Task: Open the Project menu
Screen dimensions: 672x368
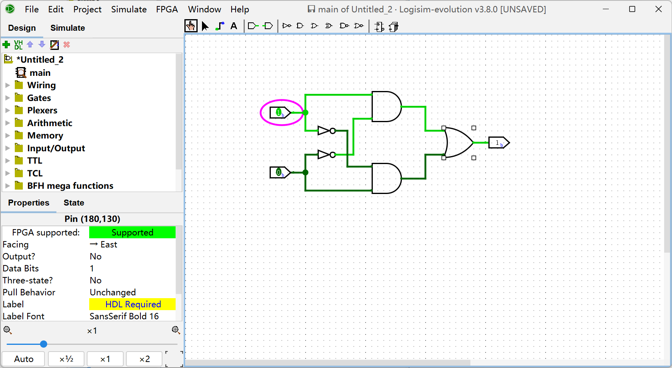Action: pyautogui.click(x=87, y=9)
